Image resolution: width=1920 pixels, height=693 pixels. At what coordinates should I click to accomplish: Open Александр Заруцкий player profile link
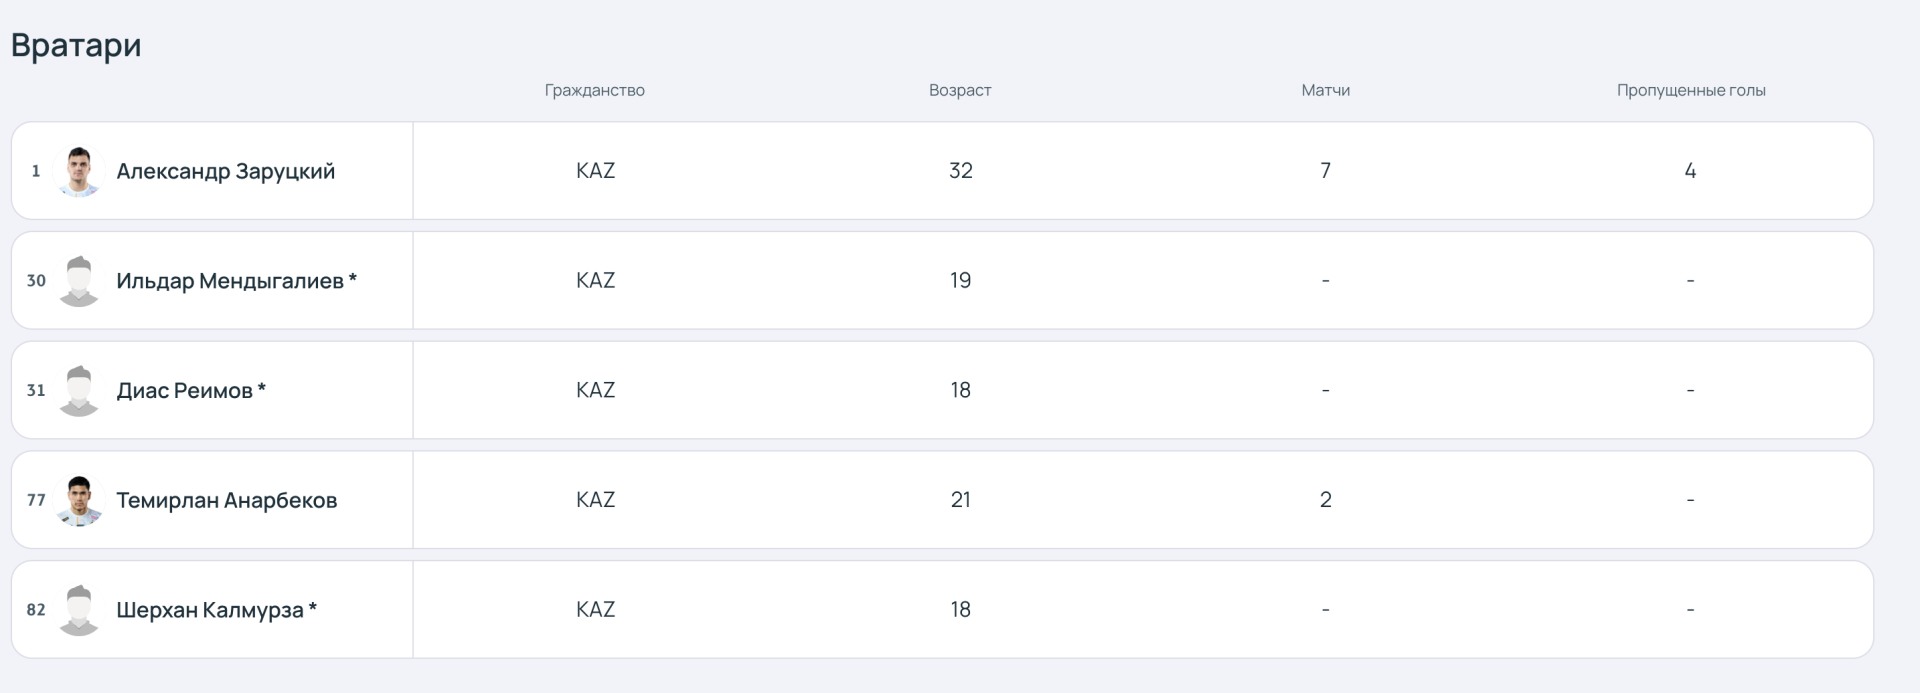click(225, 171)
